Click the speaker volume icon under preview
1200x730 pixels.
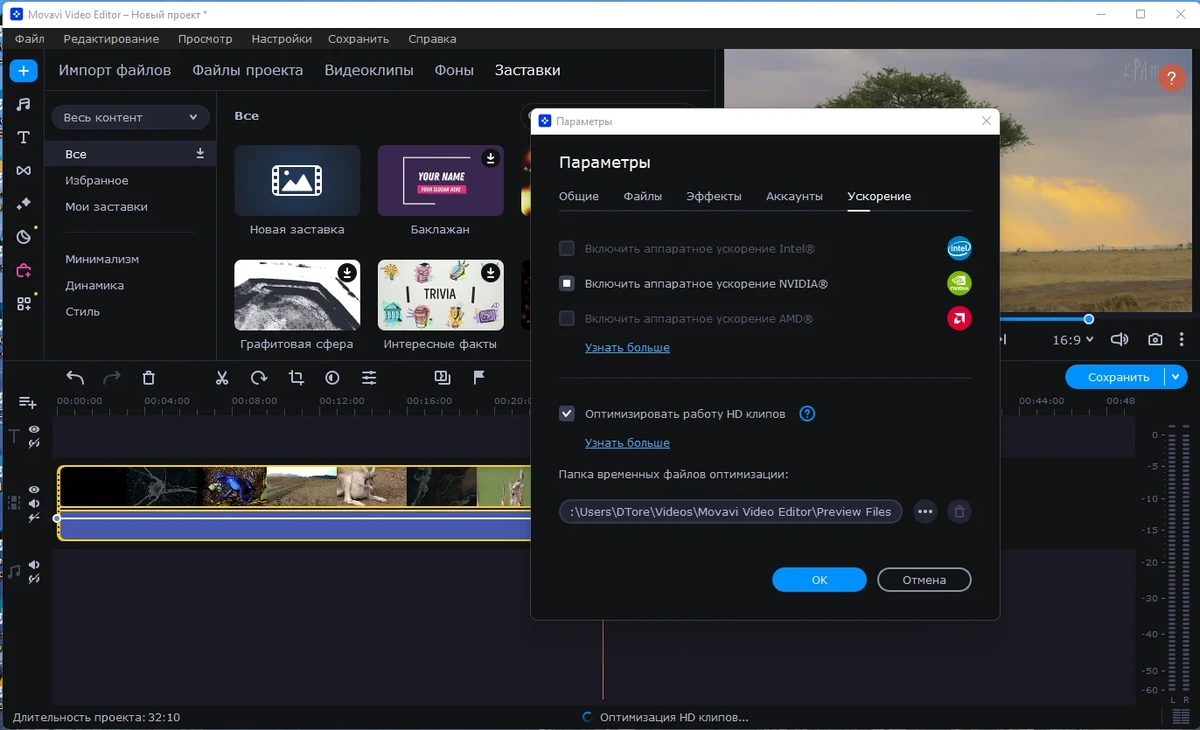1120,340
